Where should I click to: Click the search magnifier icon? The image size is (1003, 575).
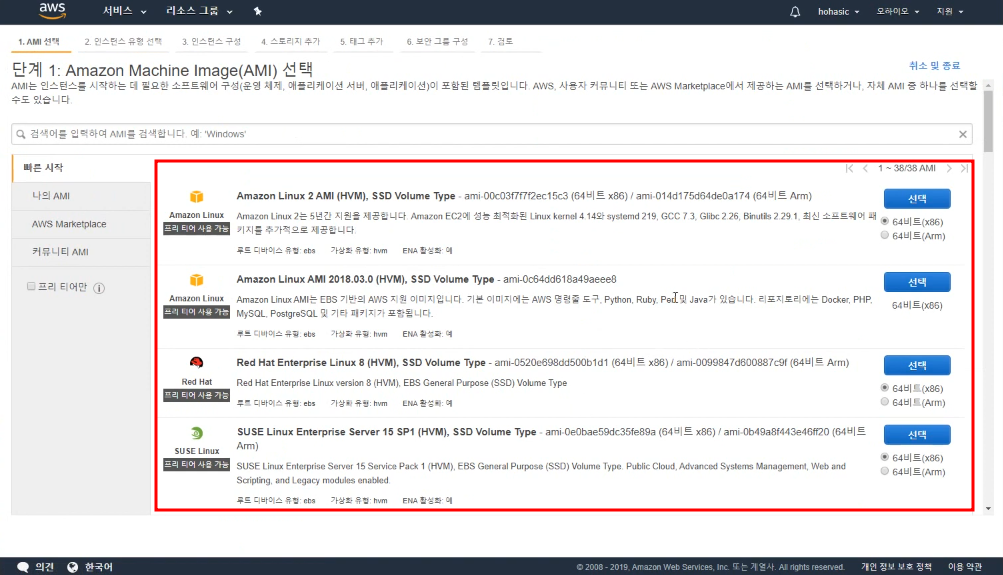(x=21, y=134)
